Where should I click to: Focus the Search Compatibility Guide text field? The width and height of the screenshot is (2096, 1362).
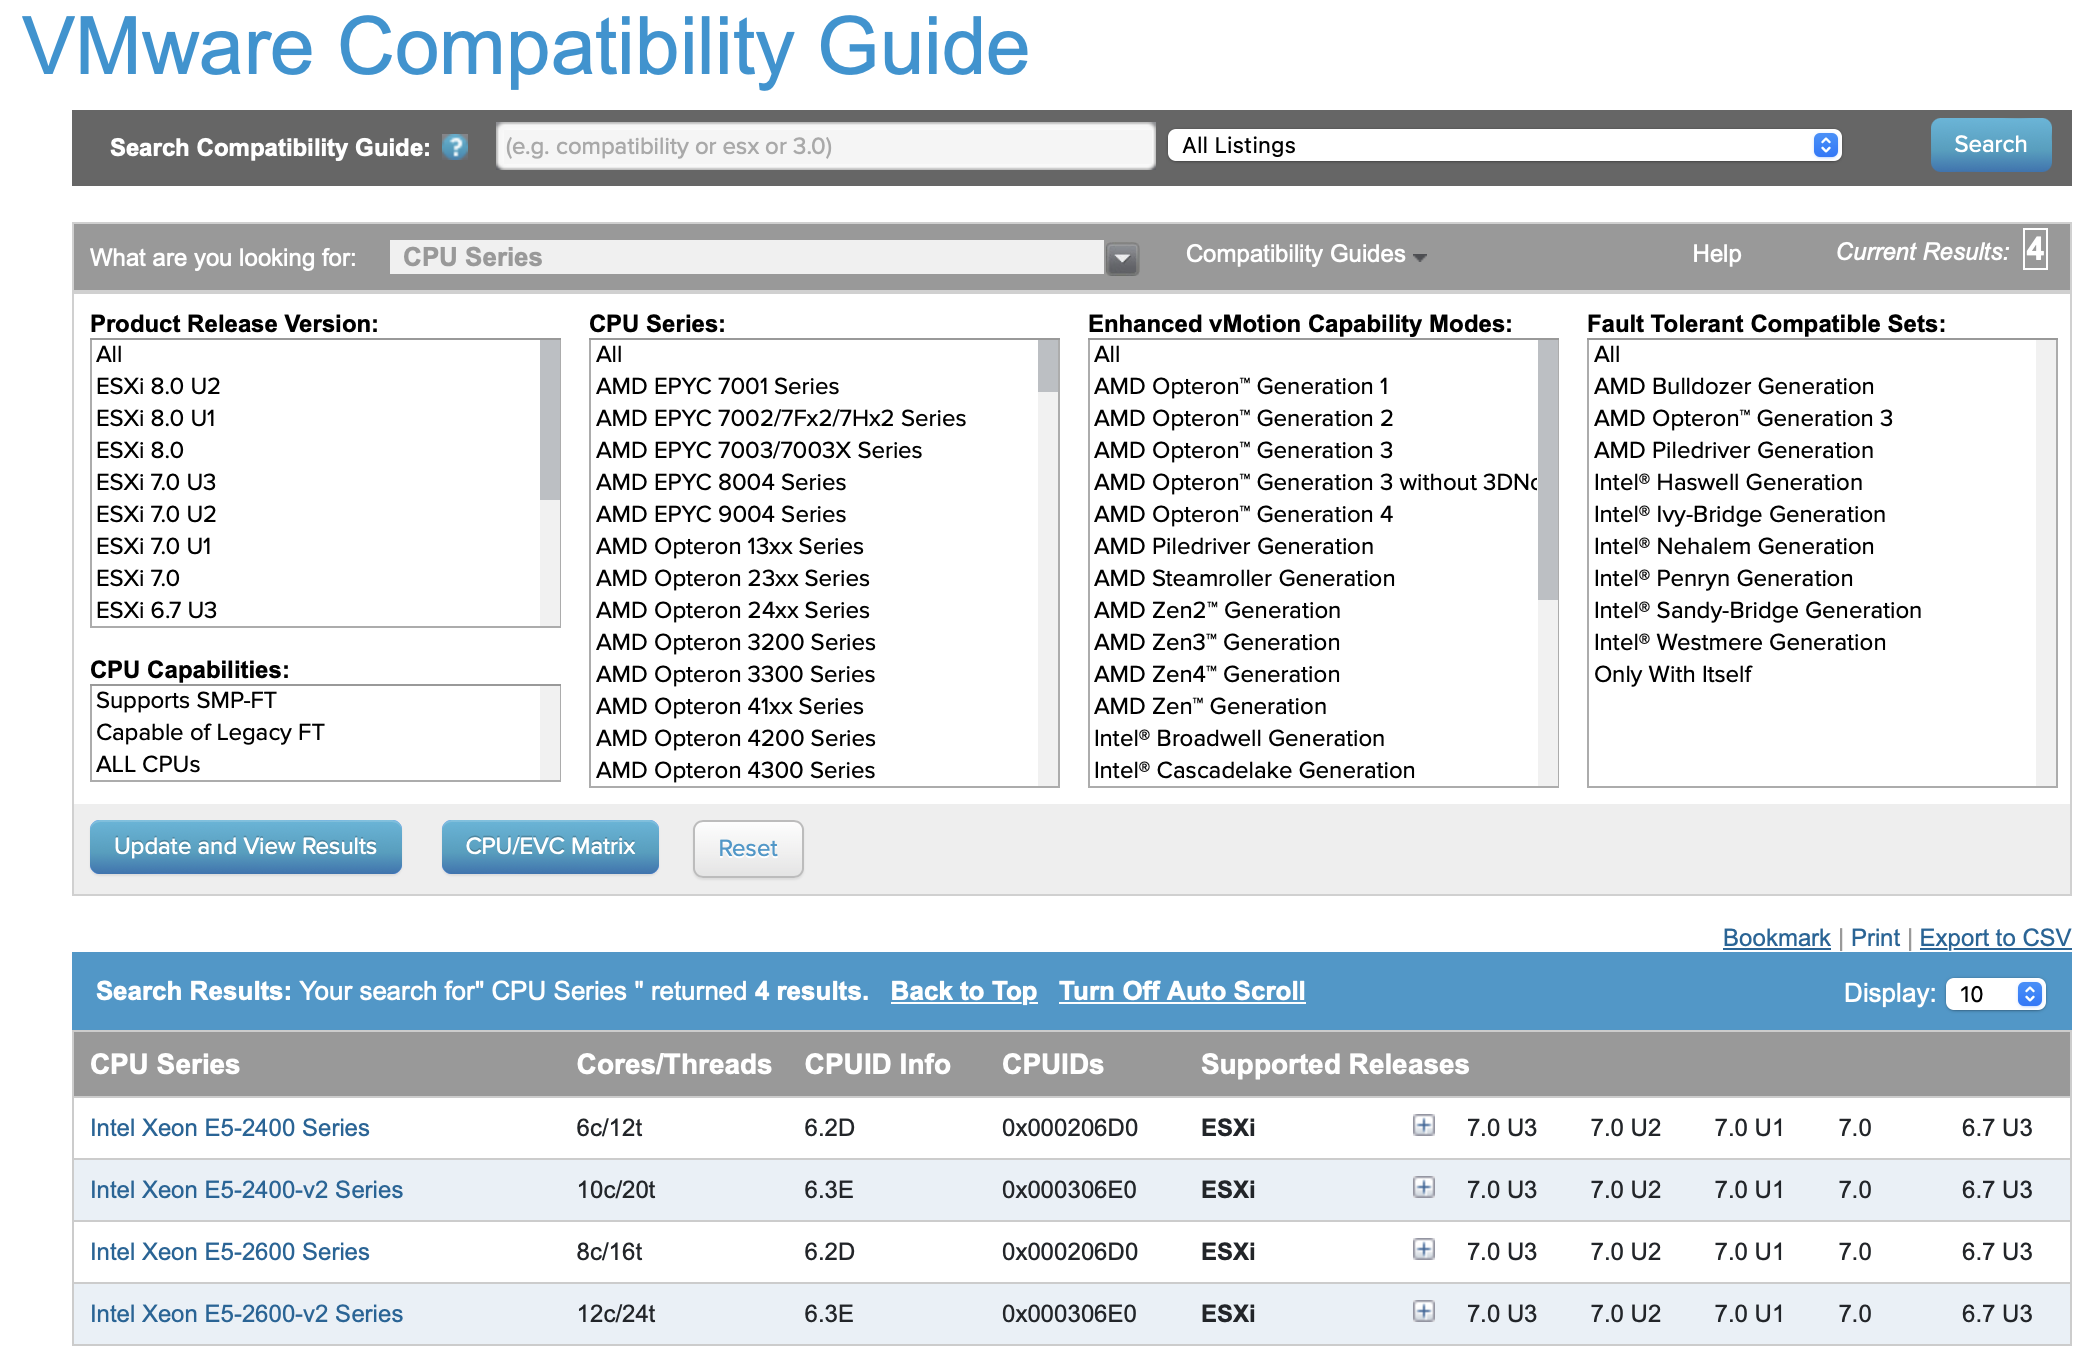click(x=826, y=146)
